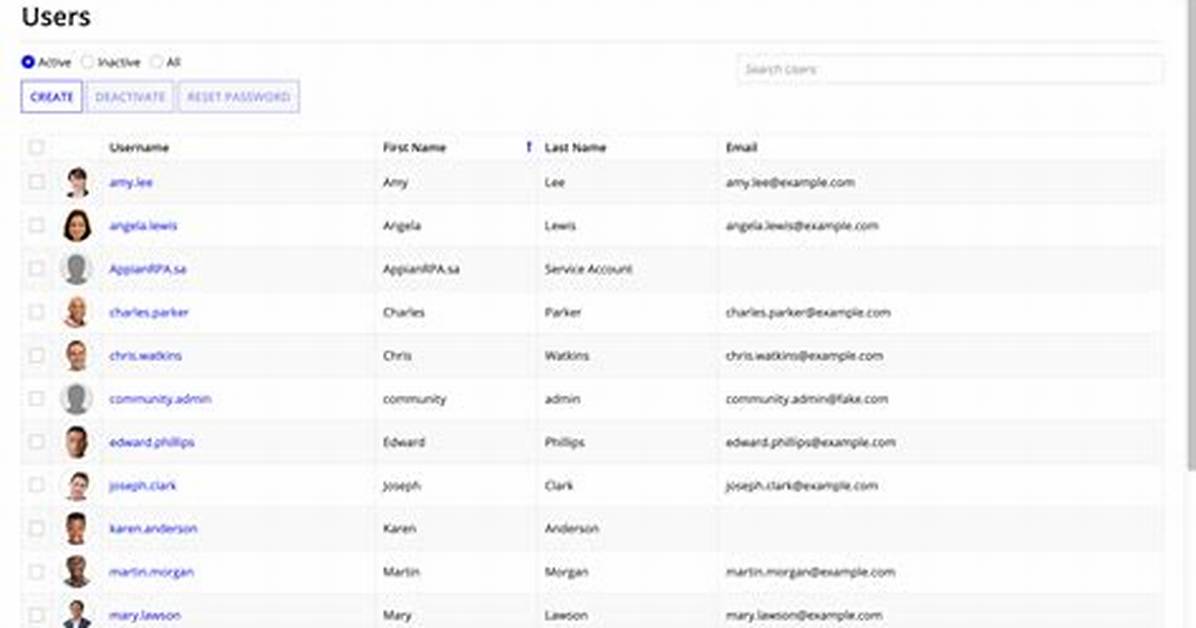Check the box for AppianRPA.sa
1196x628 pixels.
click(x=36, y=269)
